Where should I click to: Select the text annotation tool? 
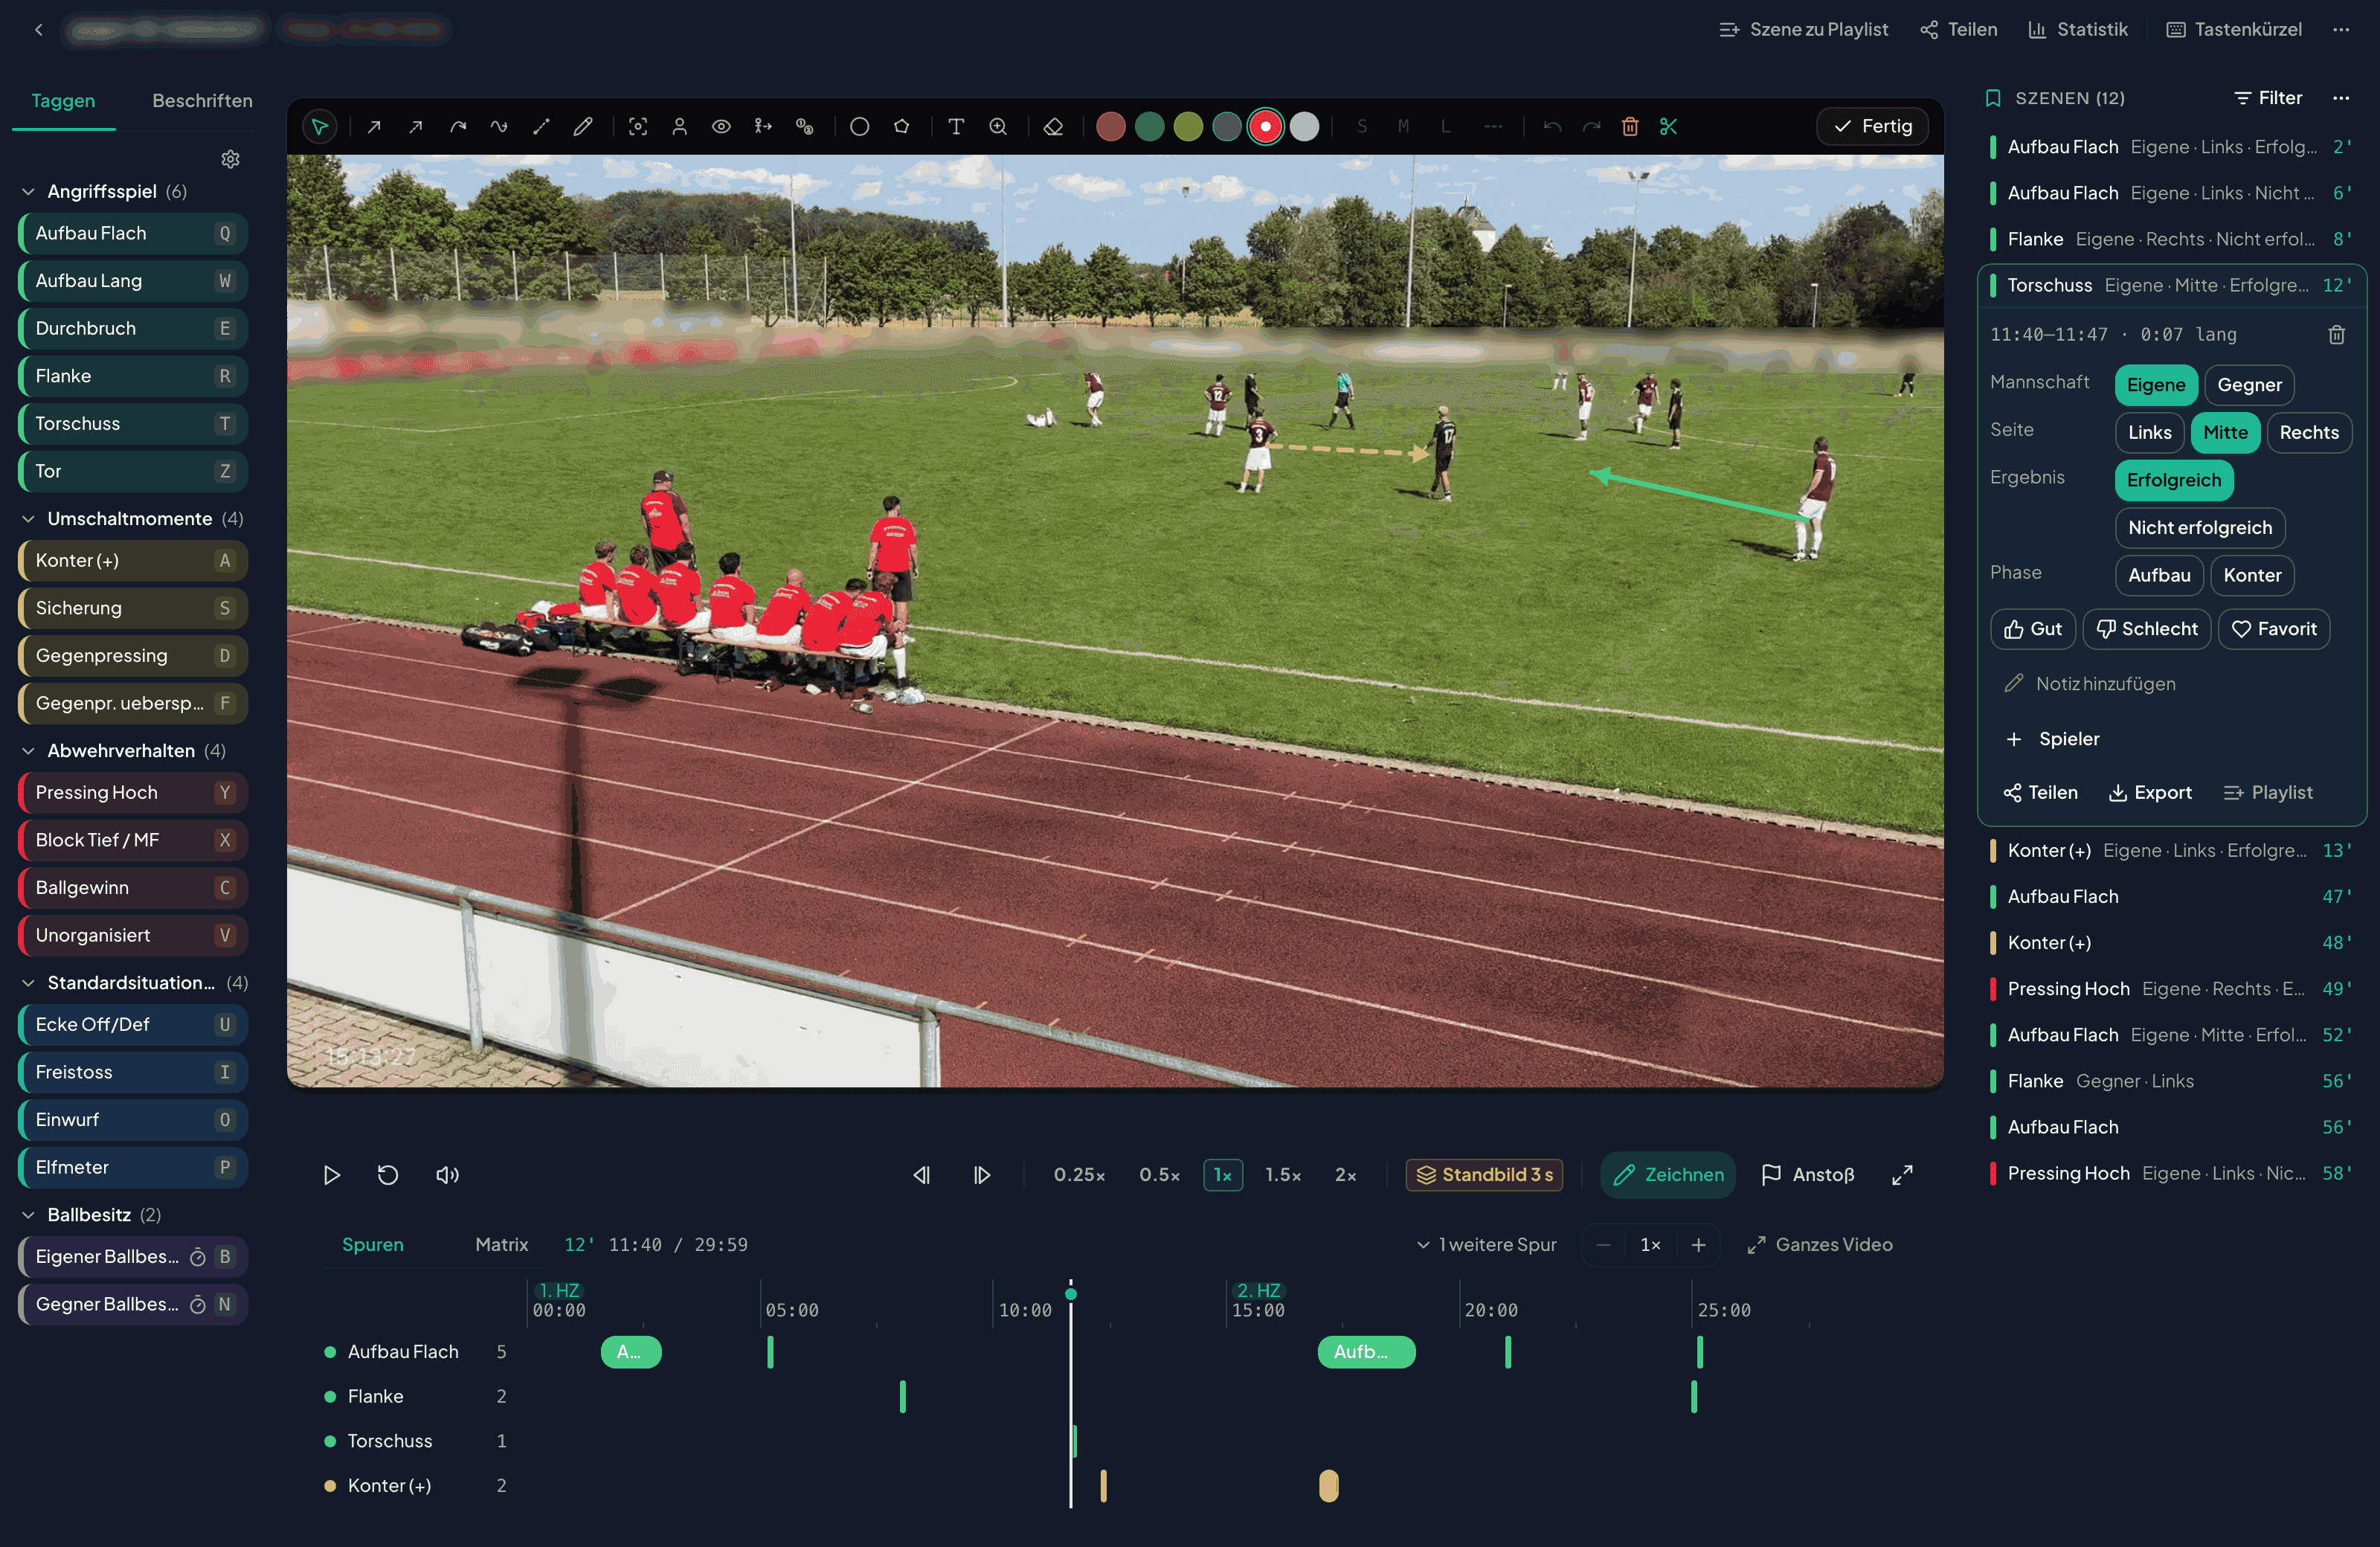[x=956, y=127]
